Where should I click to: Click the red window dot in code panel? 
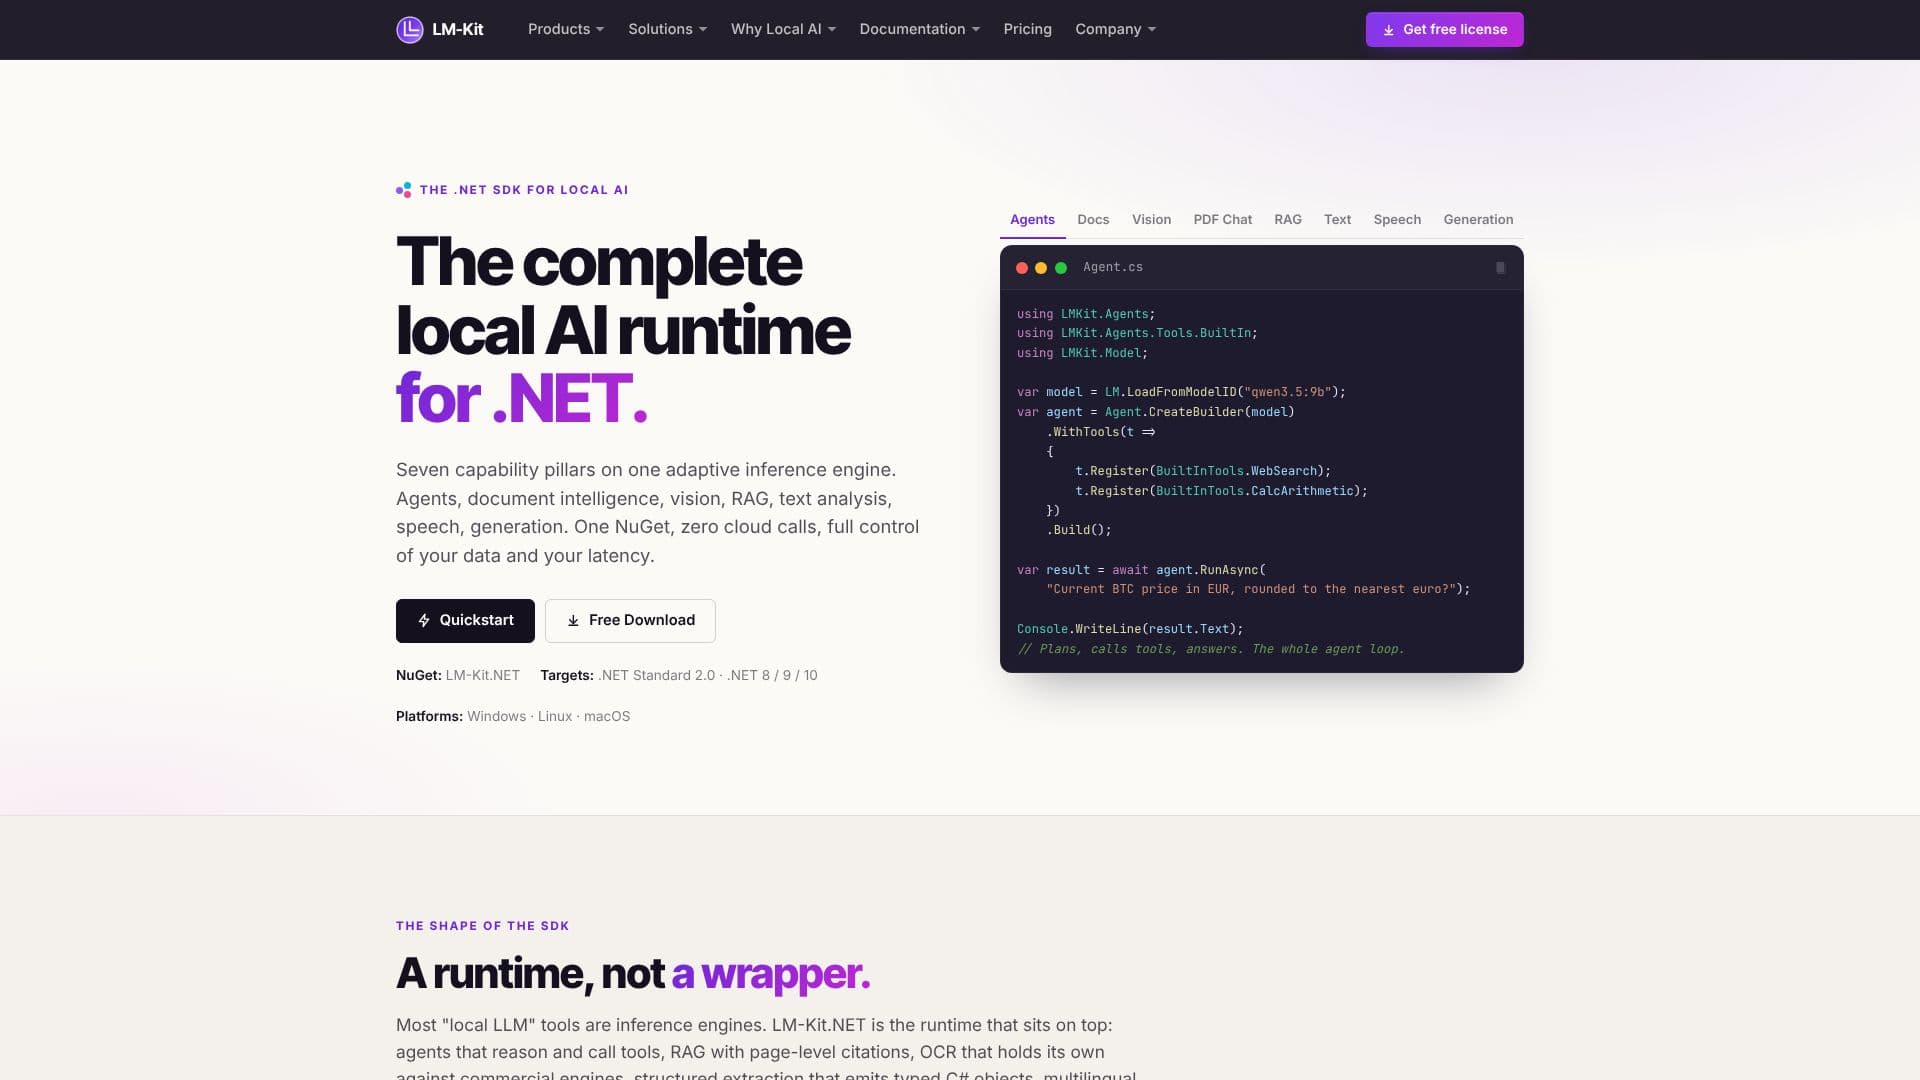coord(1022,268)
